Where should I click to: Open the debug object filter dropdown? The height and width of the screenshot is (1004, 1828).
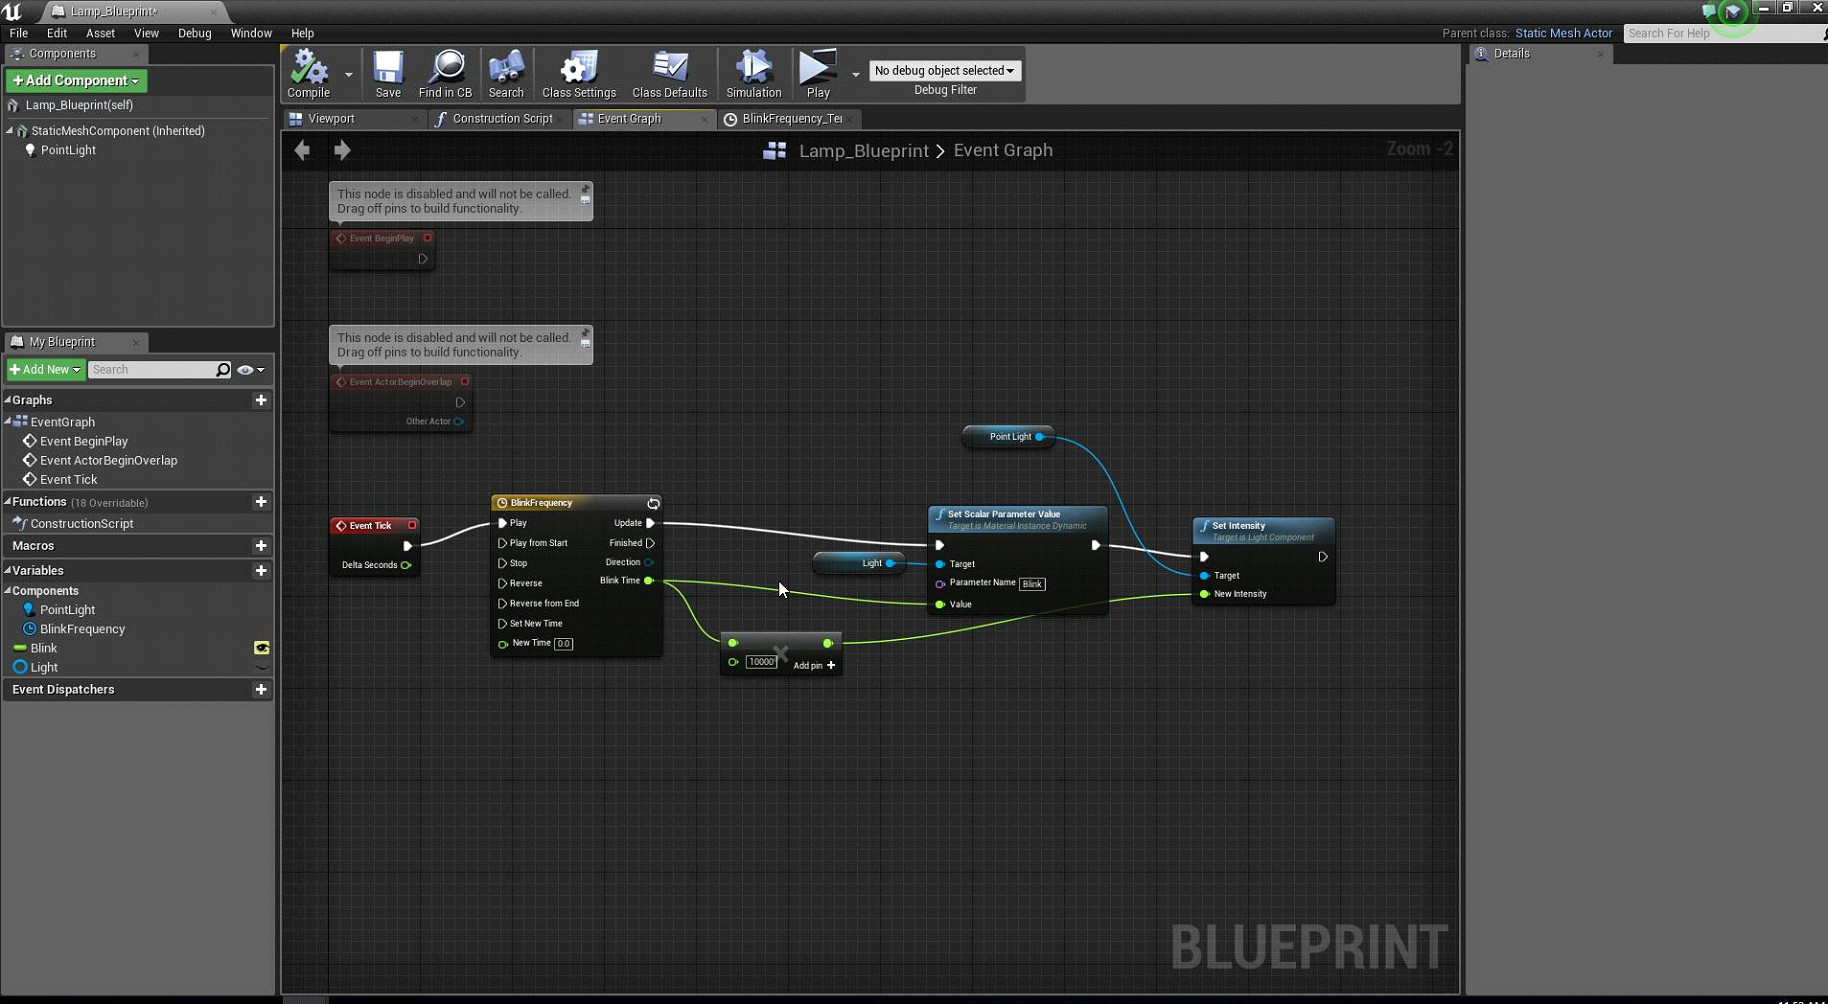pos(944,70)
